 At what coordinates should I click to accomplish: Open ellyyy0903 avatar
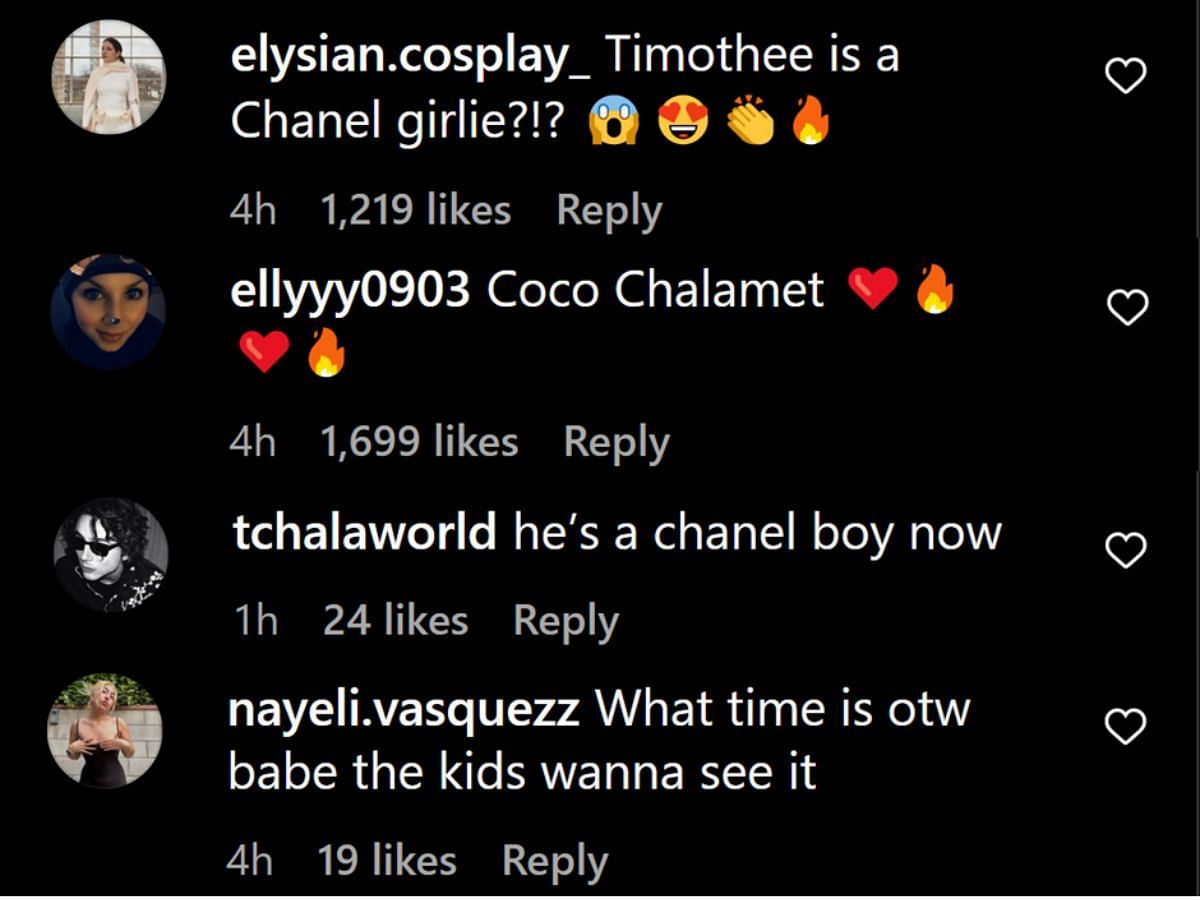tap(108, 311)
